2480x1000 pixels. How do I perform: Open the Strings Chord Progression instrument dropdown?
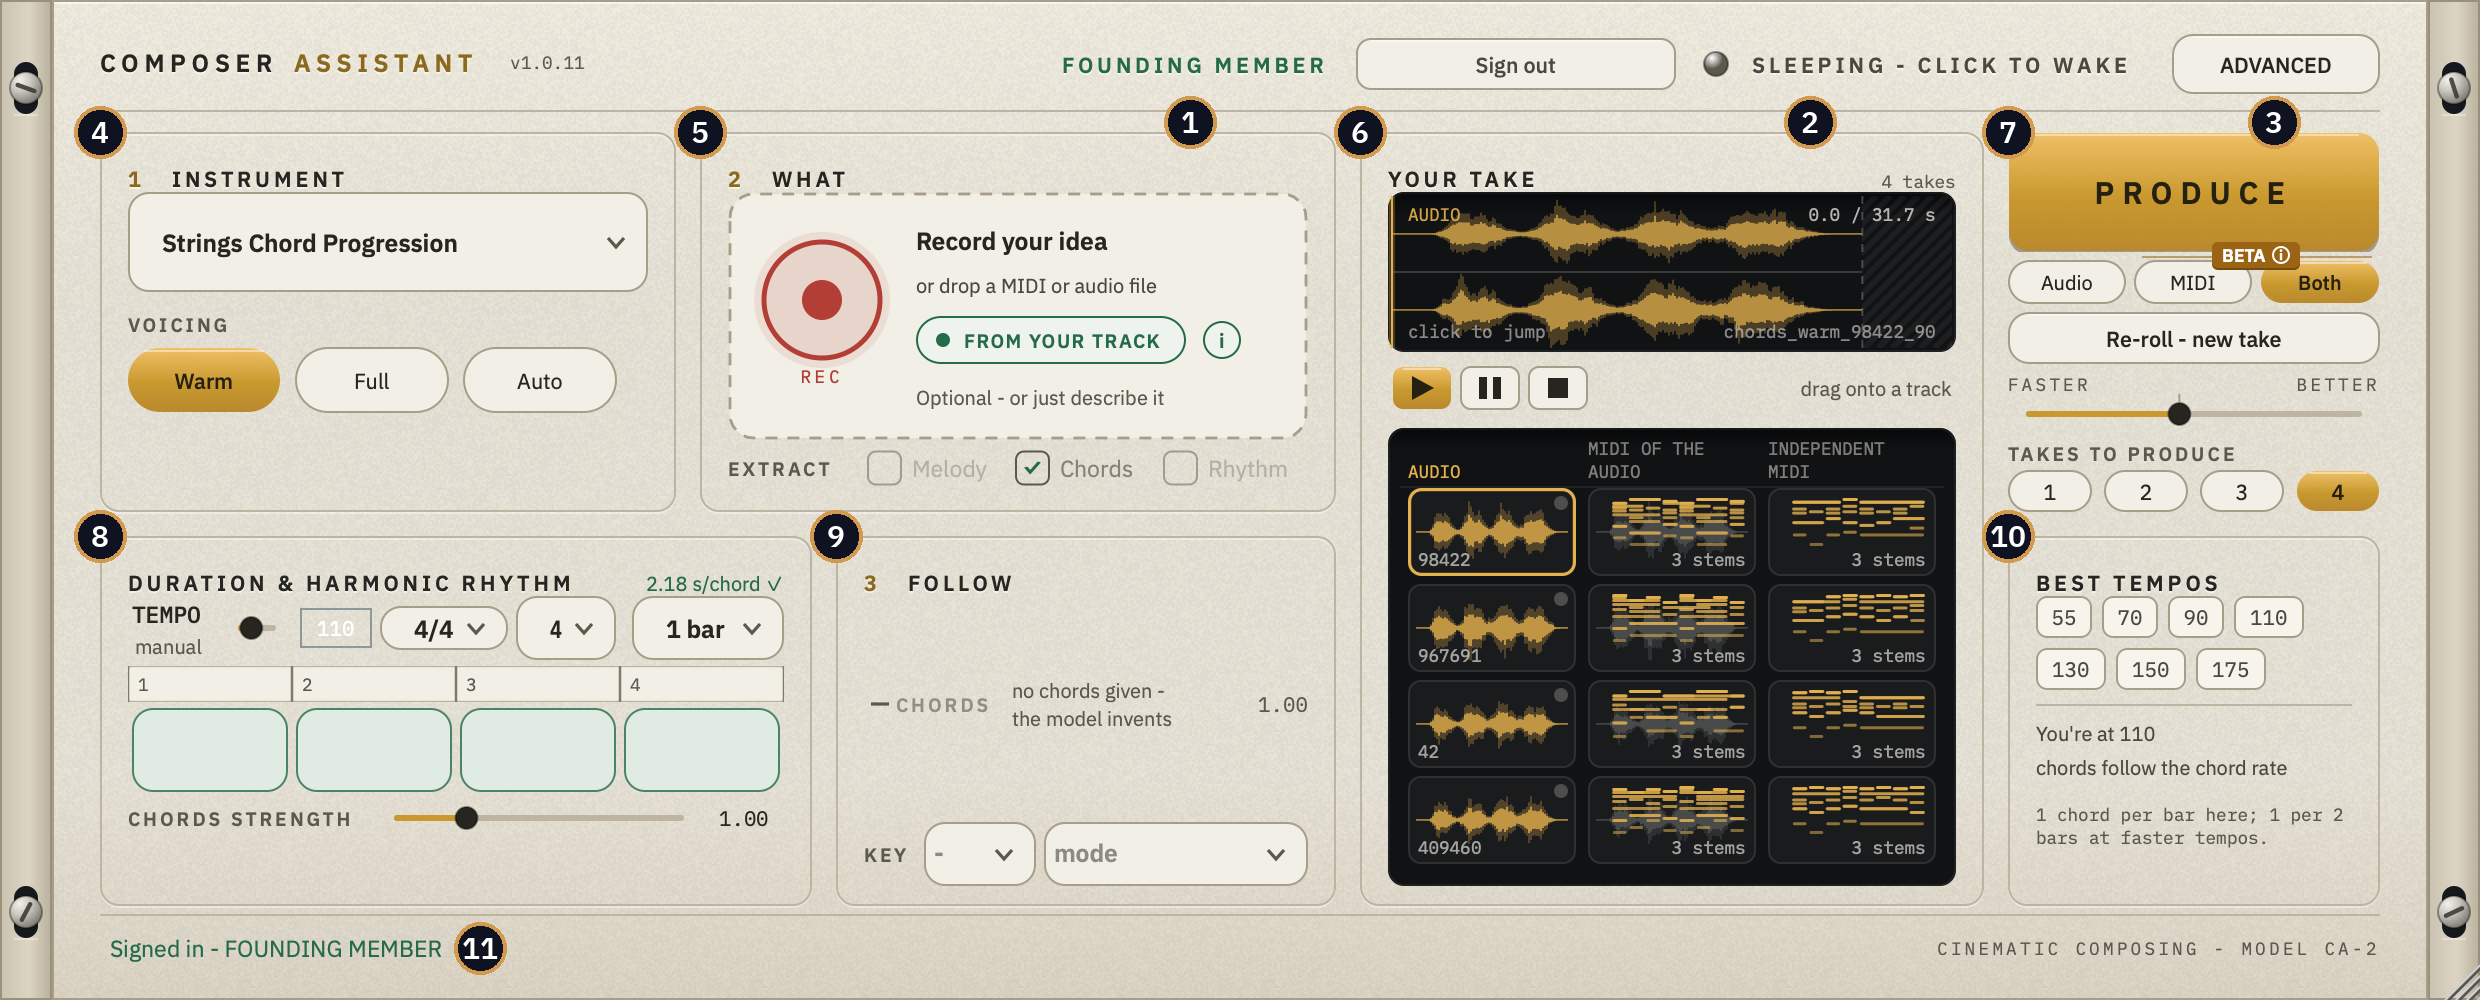(388, 243)
